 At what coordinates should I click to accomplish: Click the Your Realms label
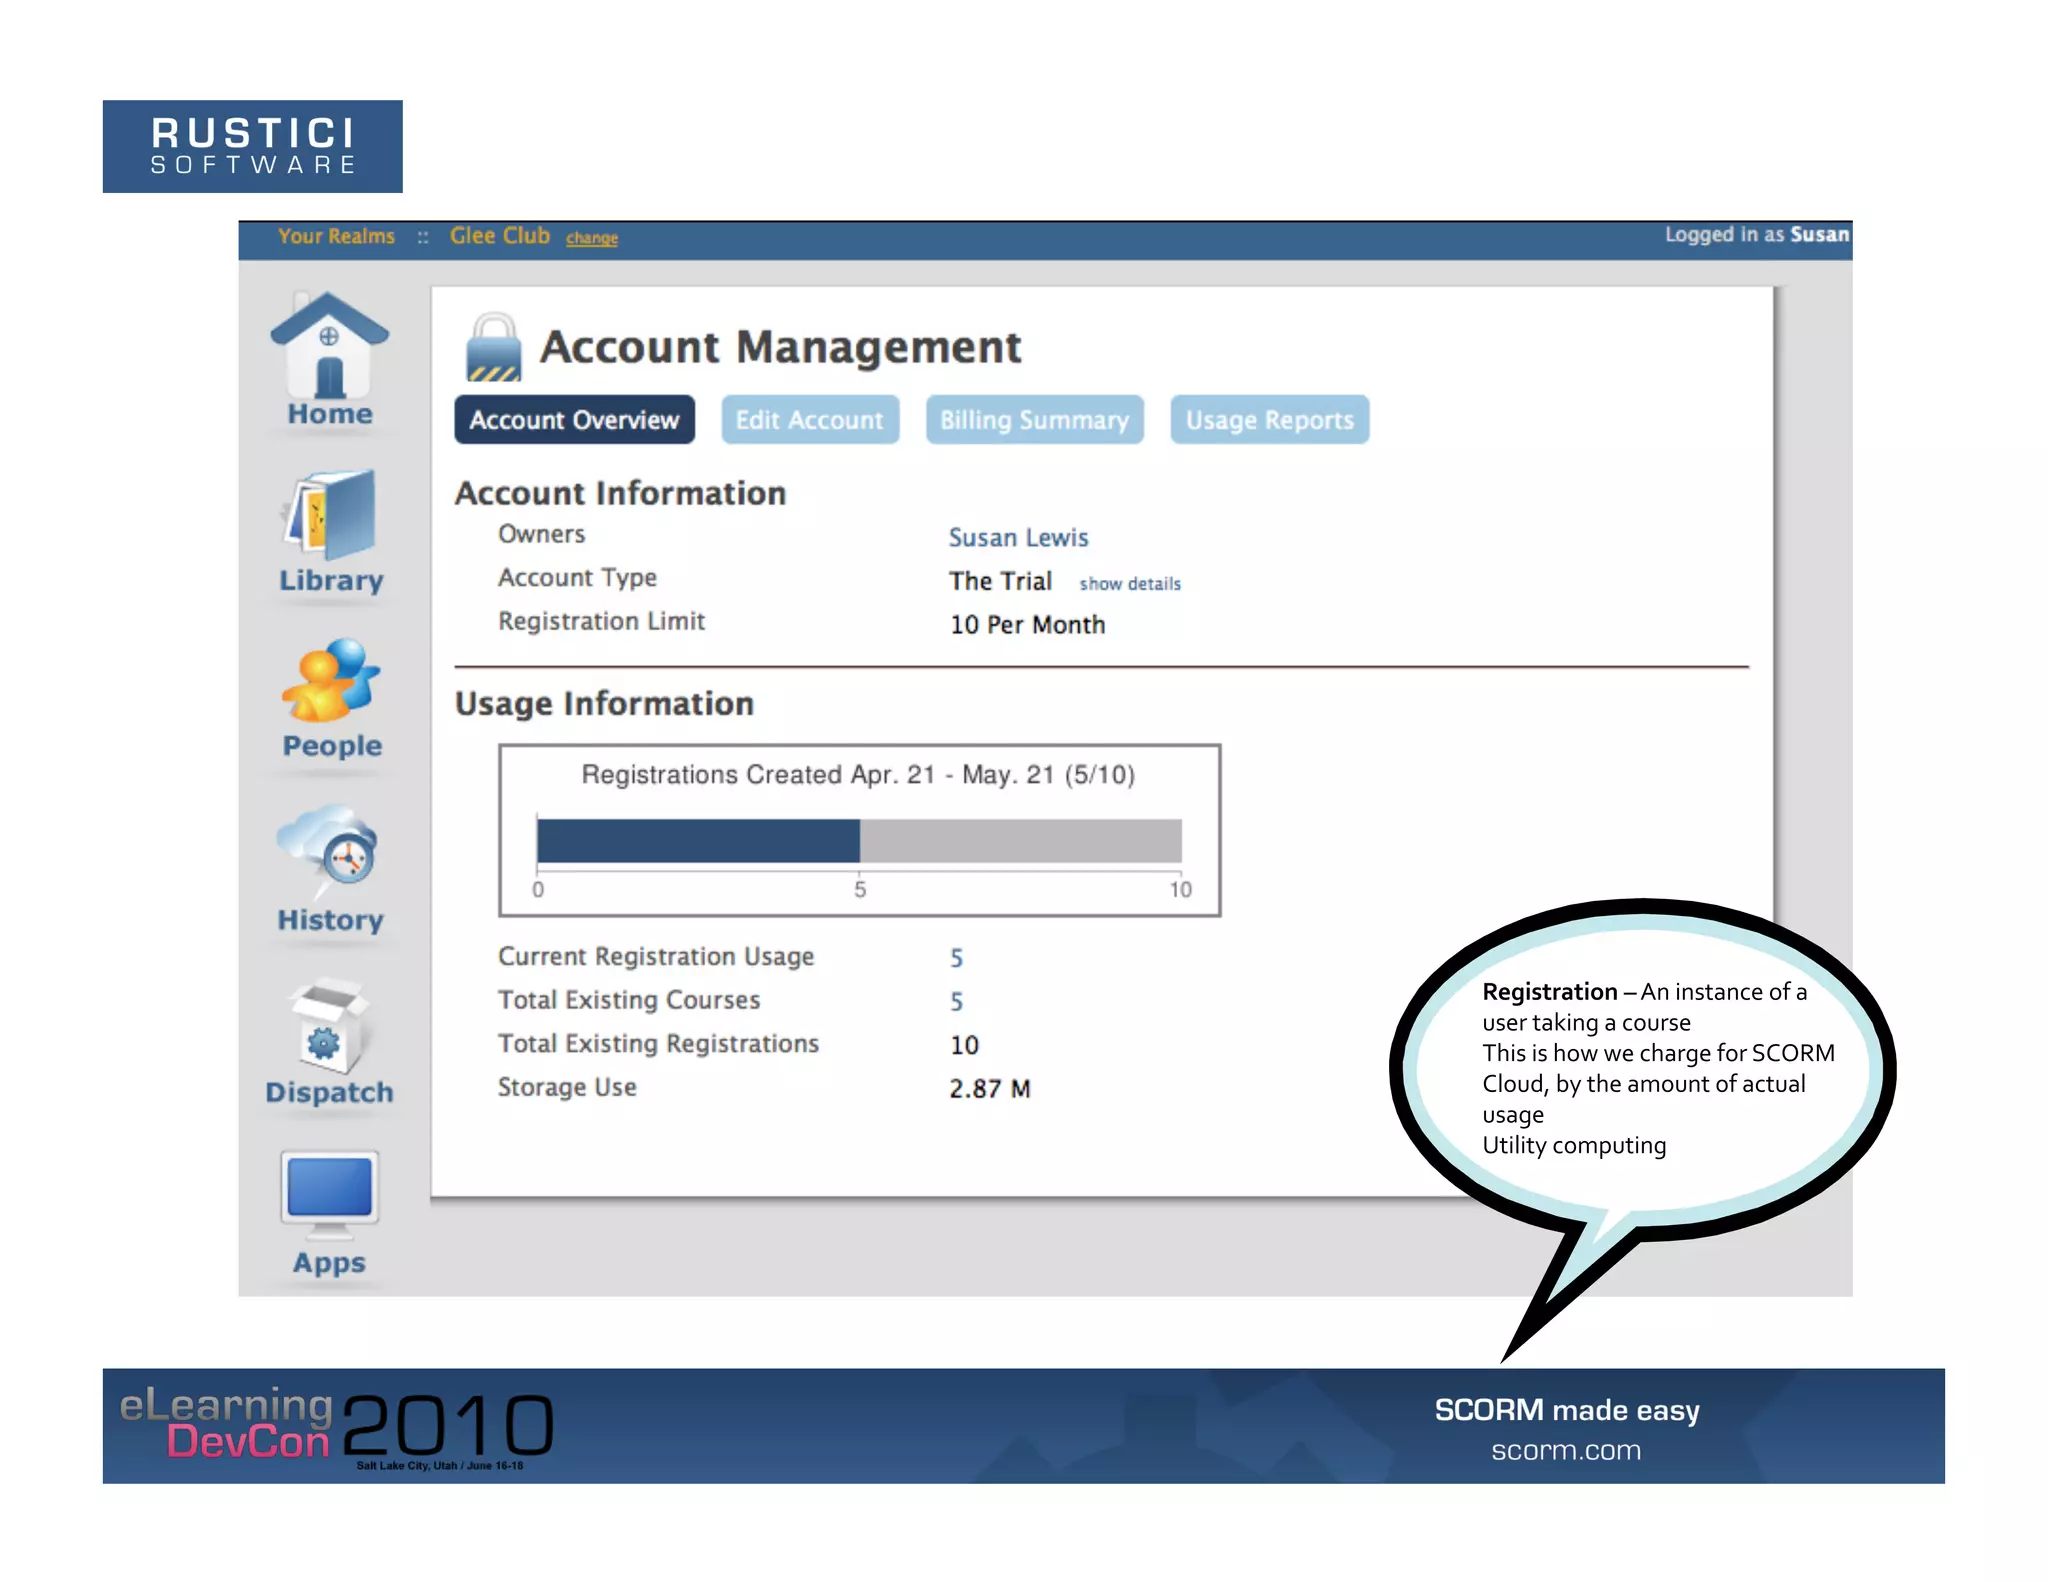336,236
